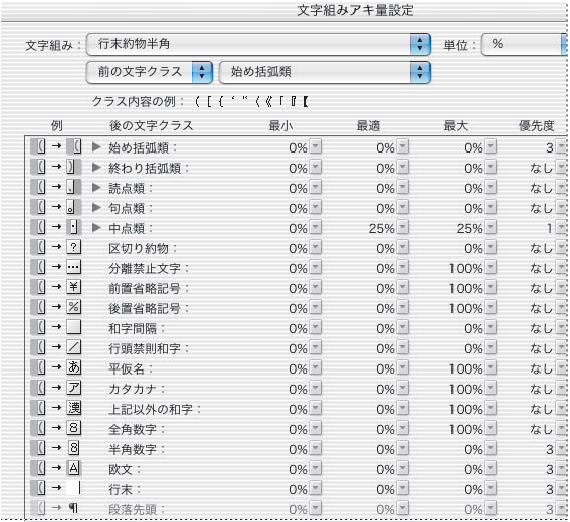This screenshot has height=522, width=570.
Task: Click the 最小 0% value in 読点類 row
Action: 298,188
